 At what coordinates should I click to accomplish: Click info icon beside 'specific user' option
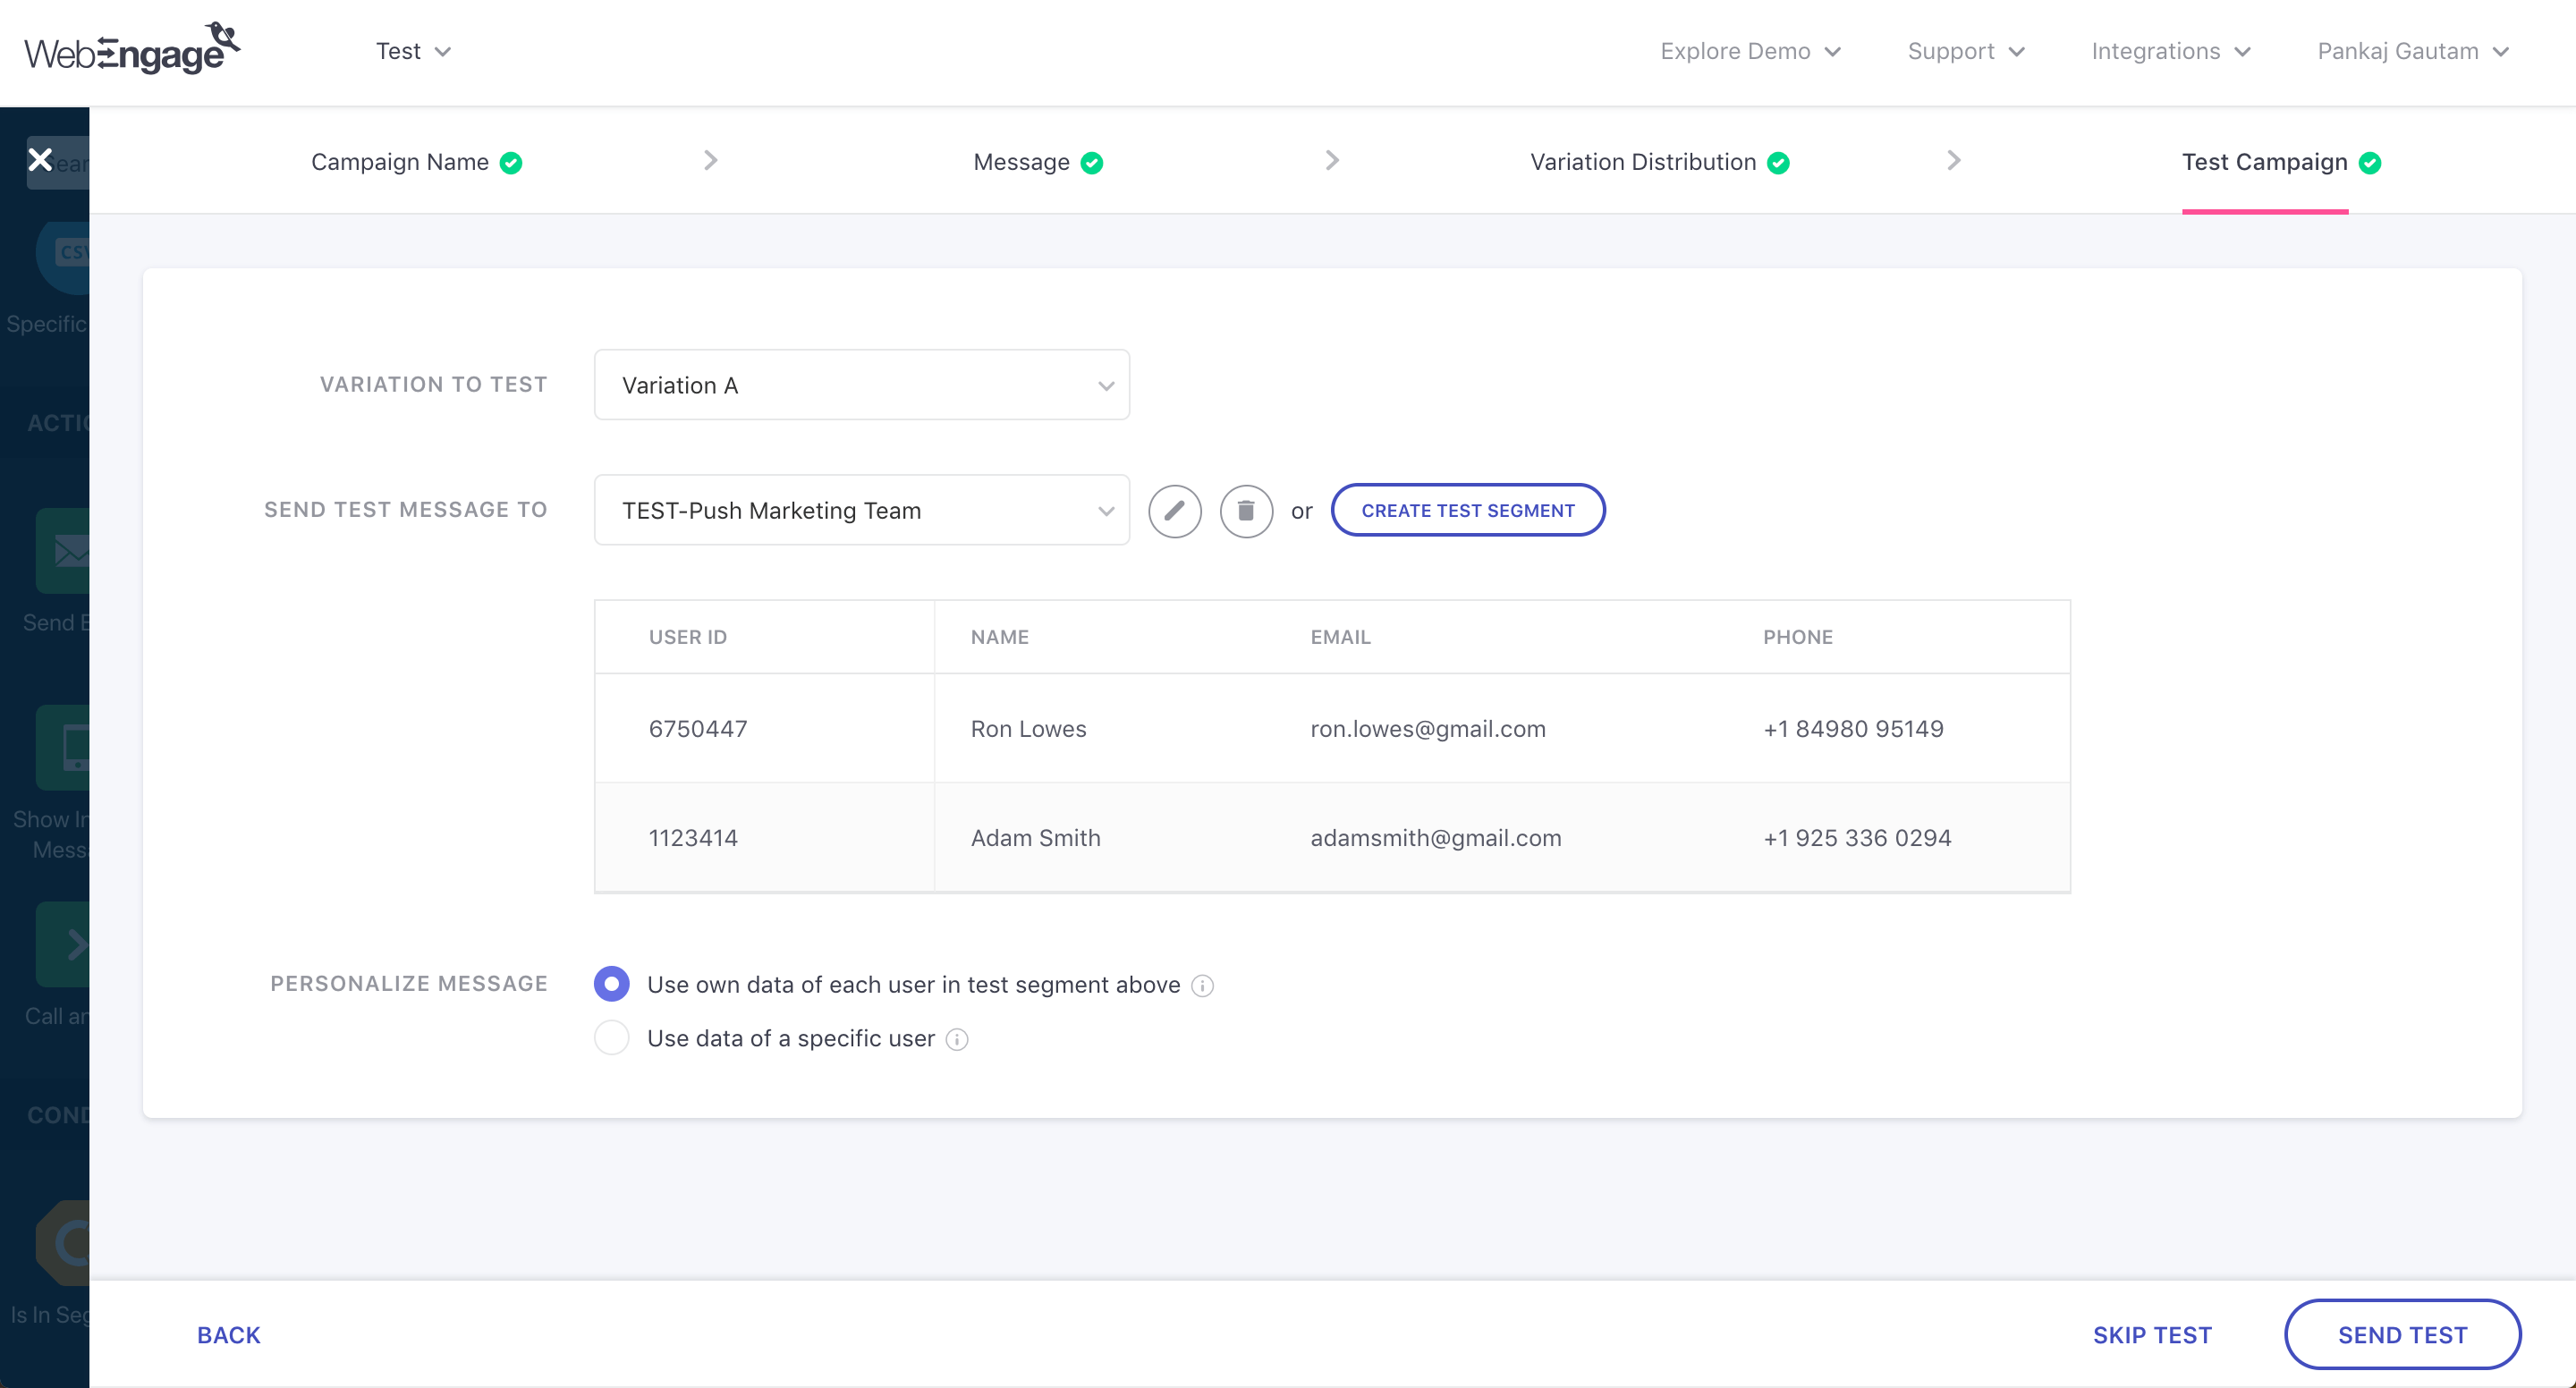click(957, 1040)
